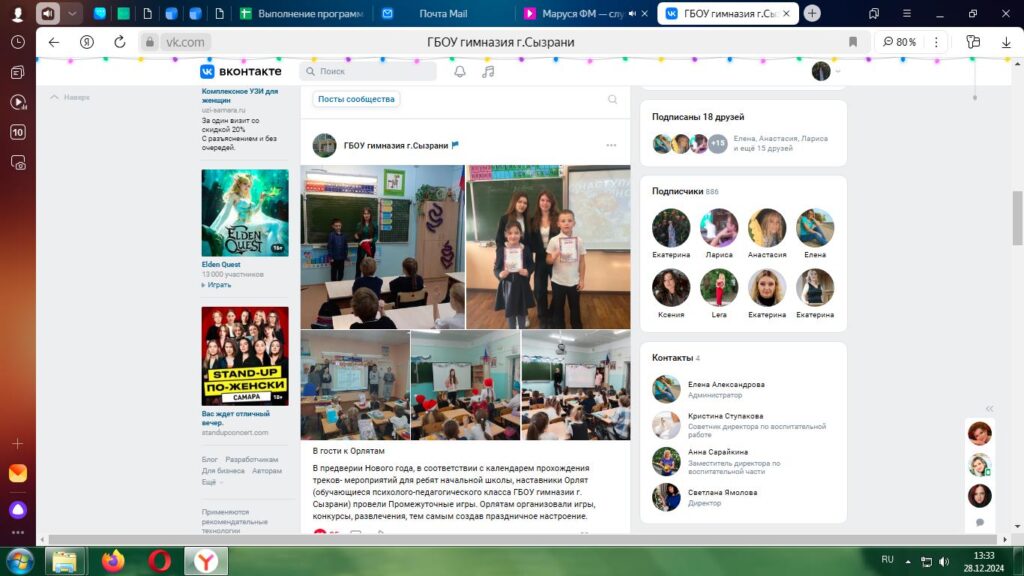
Task: Open profile menu next to avatar
Action: (838, 72)
